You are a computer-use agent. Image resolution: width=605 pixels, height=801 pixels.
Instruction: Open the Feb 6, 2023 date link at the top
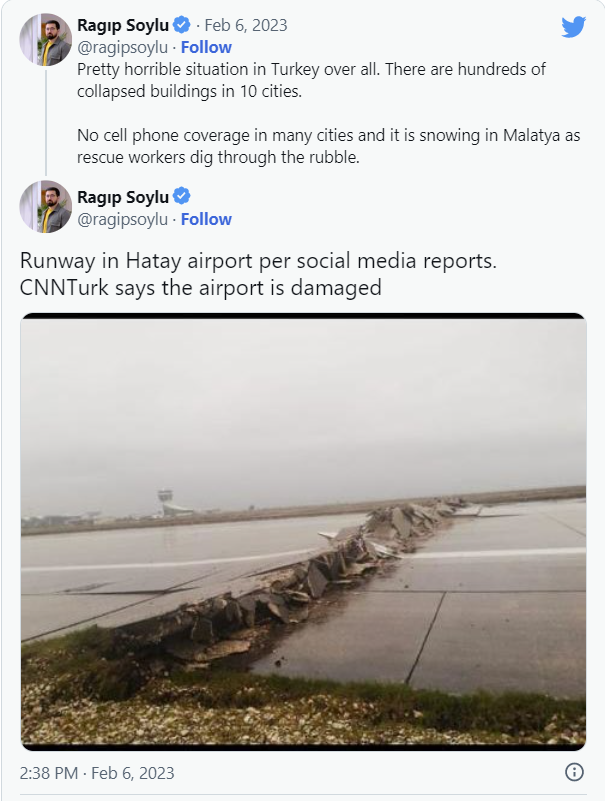(245, 26)
